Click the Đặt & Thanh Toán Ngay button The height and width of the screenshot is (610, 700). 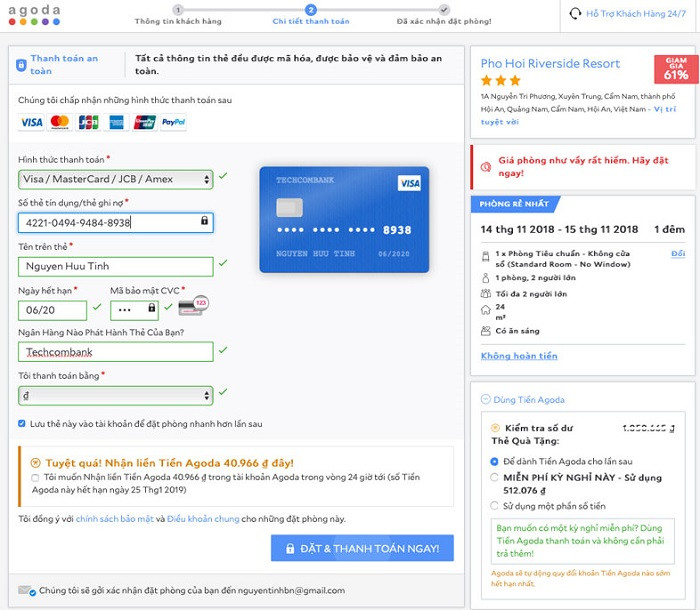[x=362, y=549]
